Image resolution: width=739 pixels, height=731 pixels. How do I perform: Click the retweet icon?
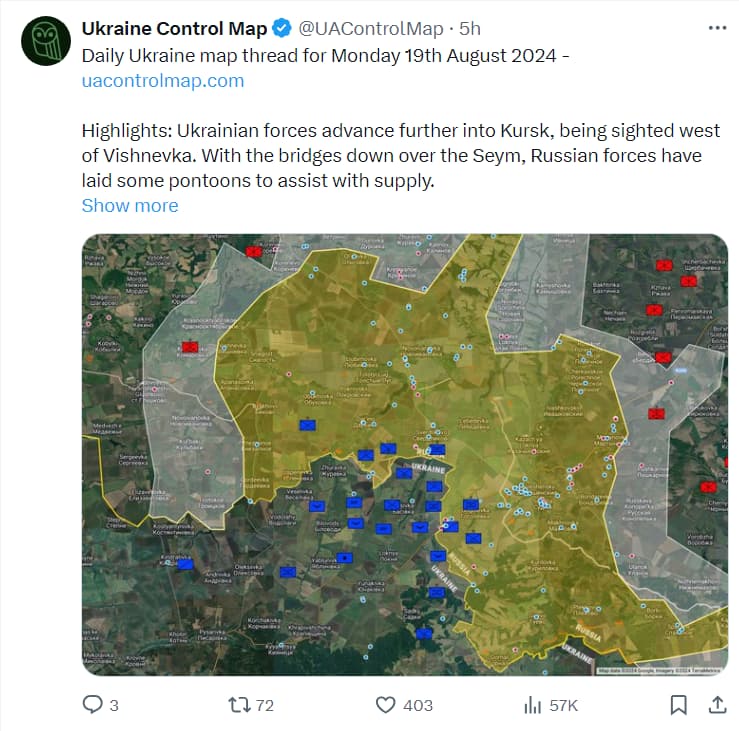coord(238,705)
